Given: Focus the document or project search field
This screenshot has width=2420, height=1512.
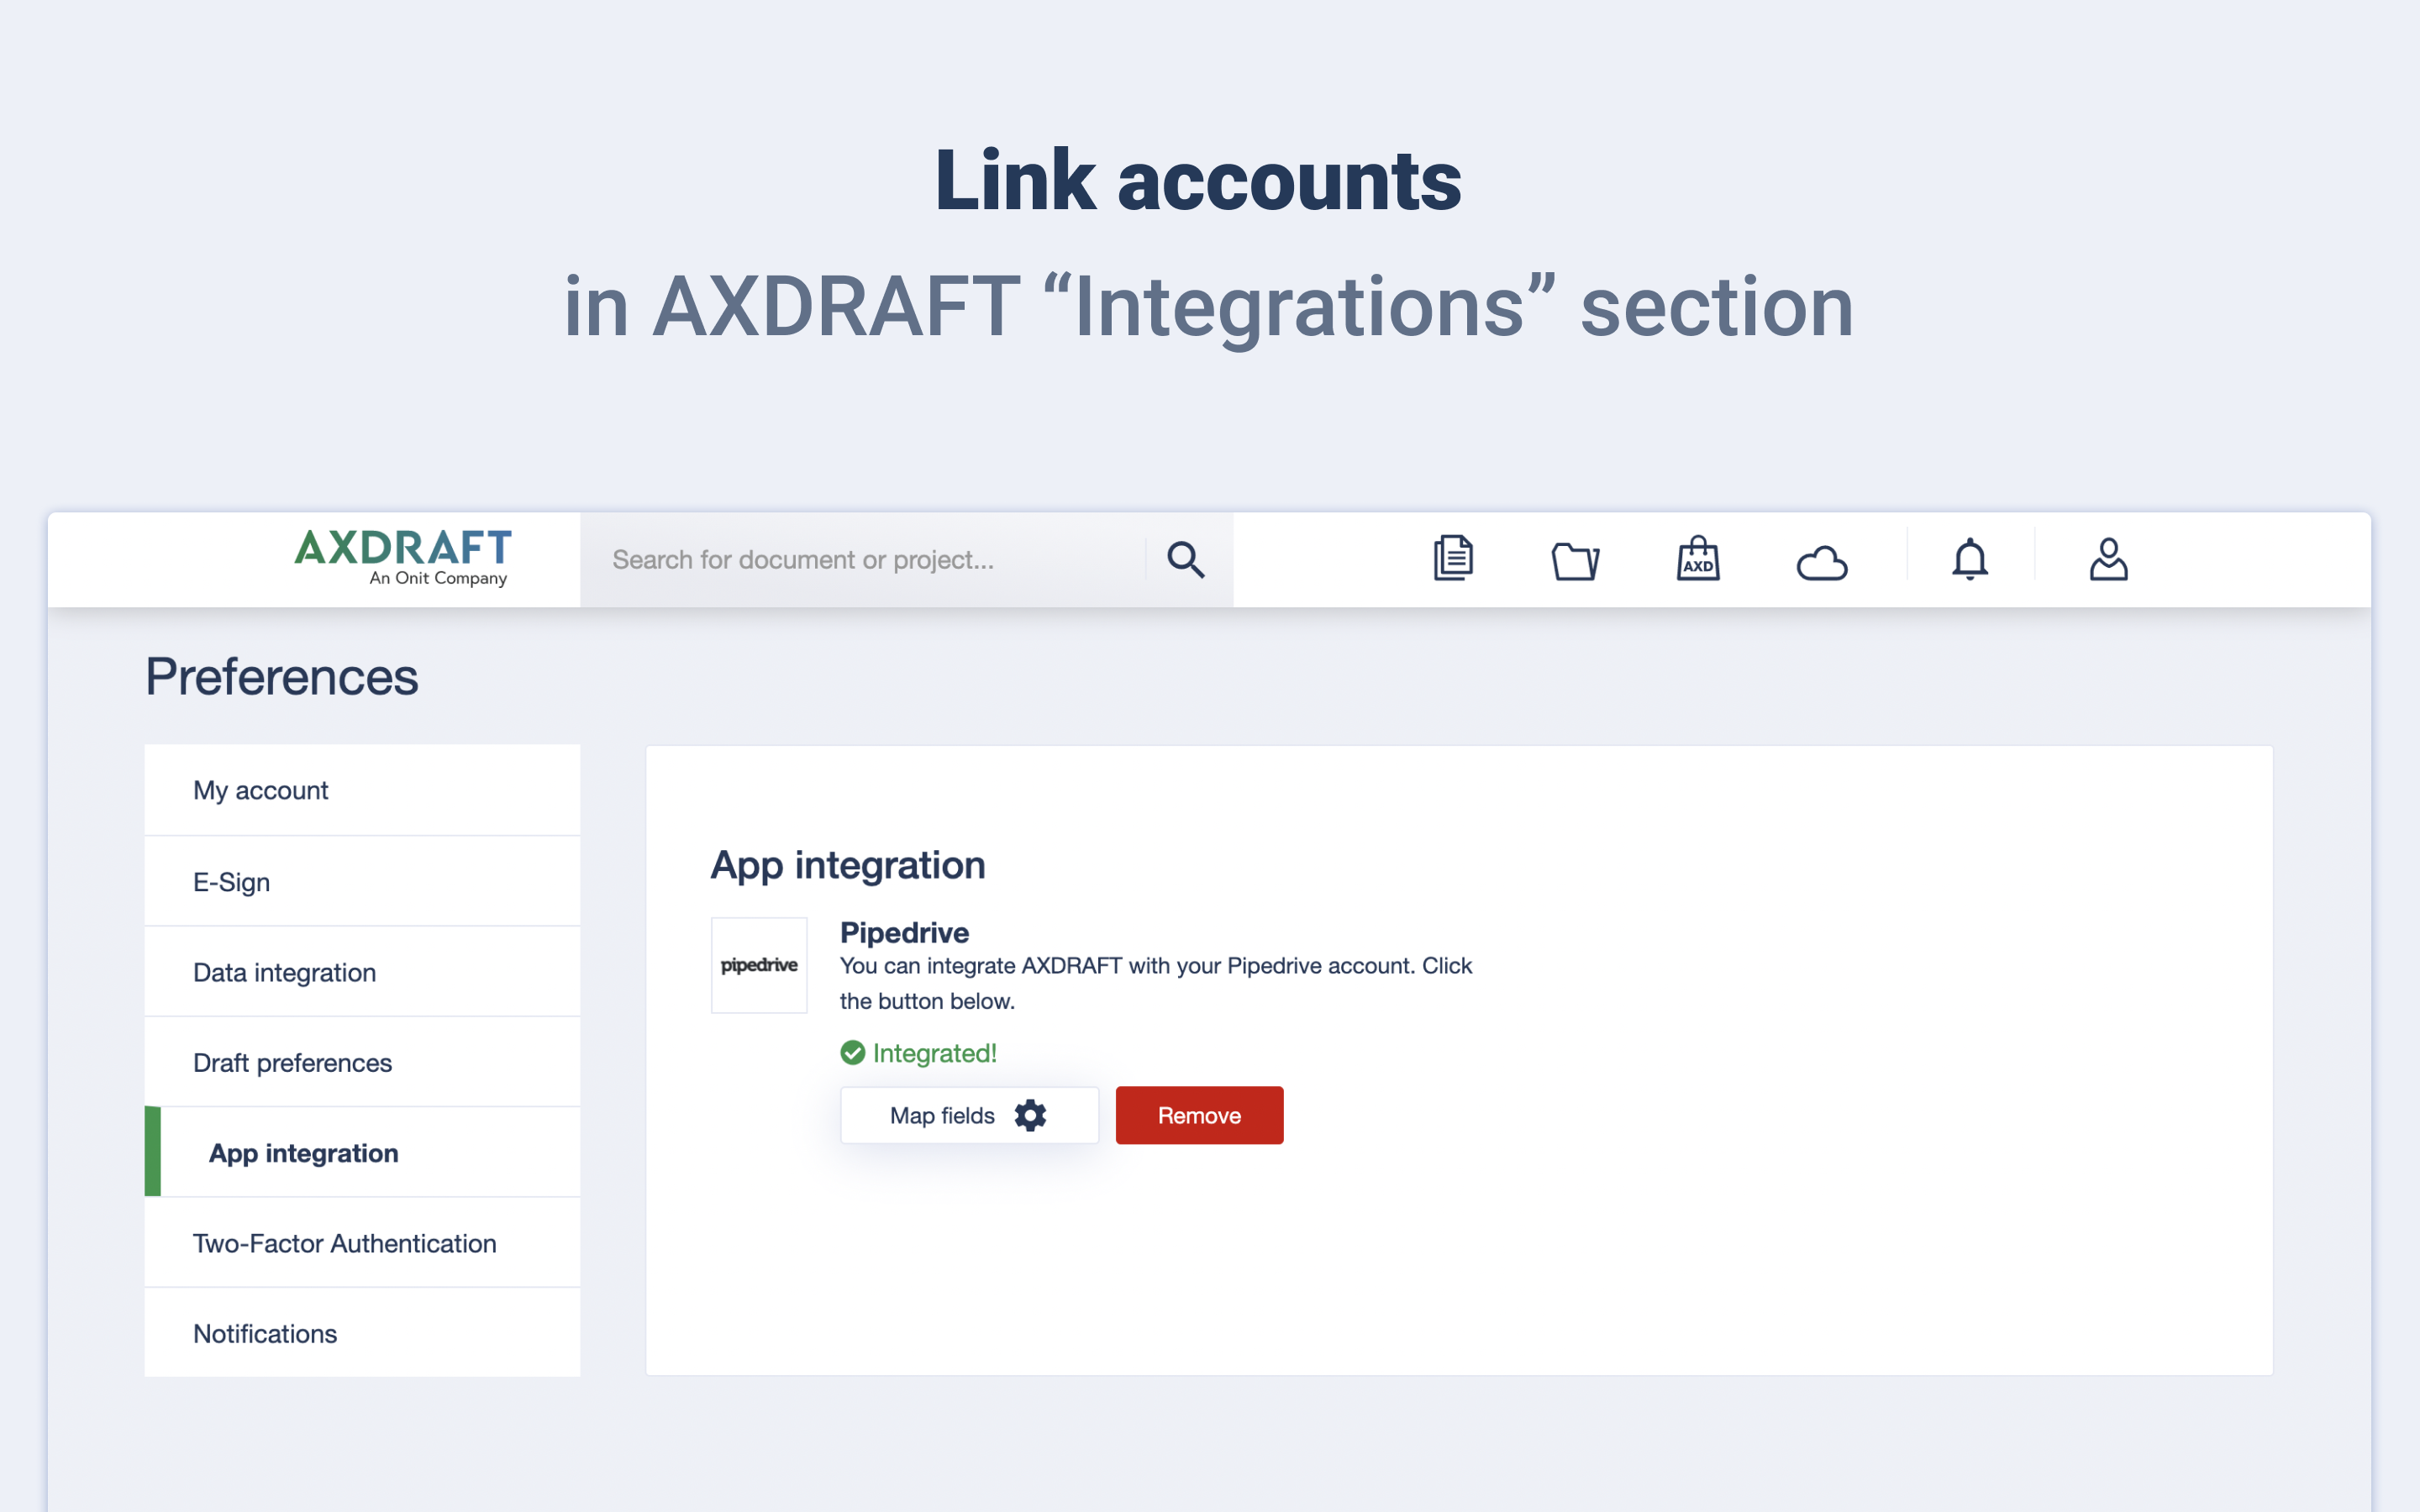Looking at the screenshot, I should coord(863,560).
